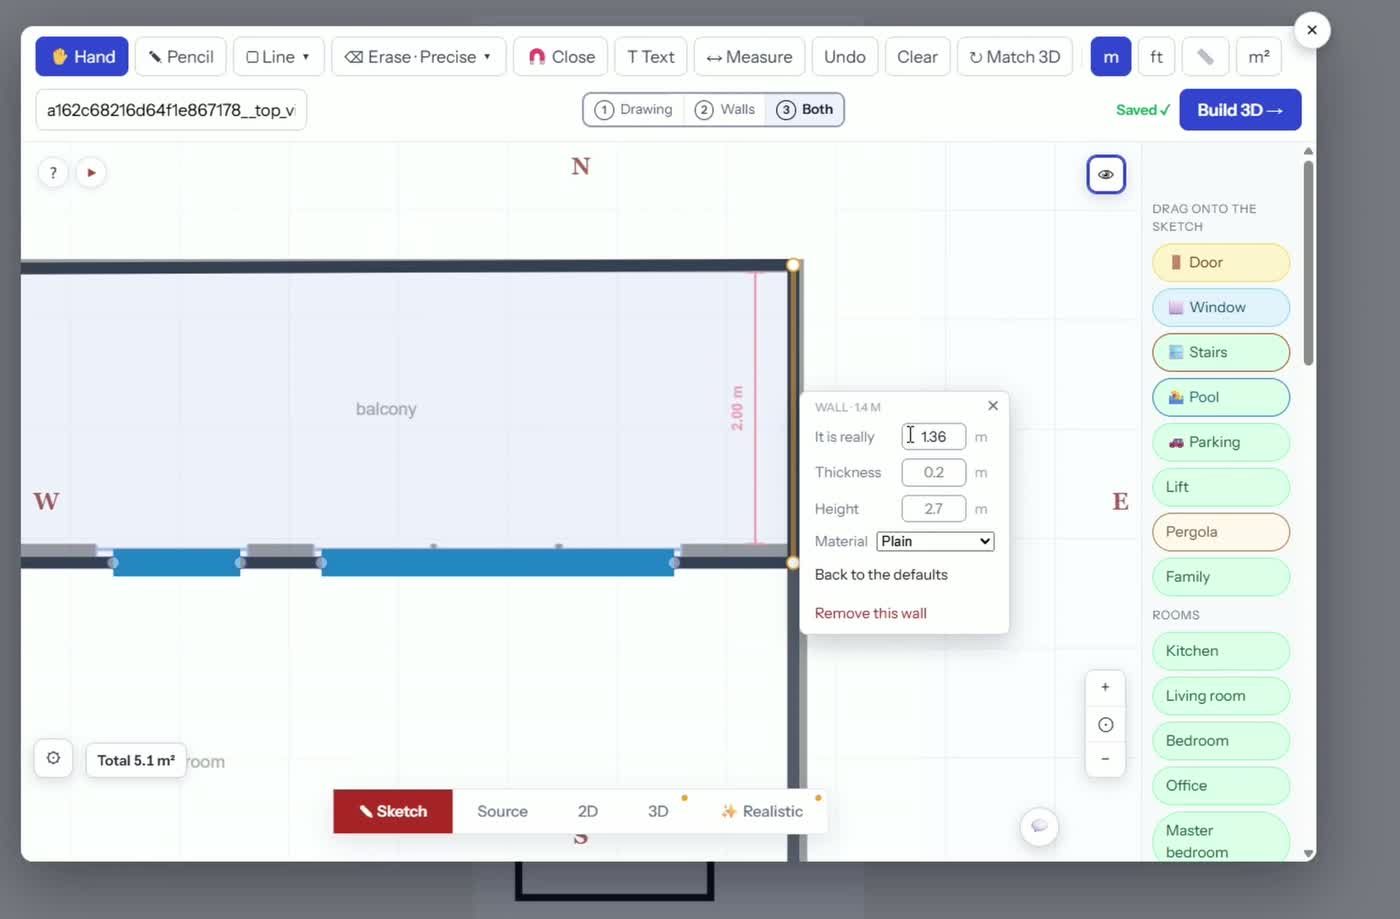
Task: Click the play tutorial icon
Action: tap(91, 172)
